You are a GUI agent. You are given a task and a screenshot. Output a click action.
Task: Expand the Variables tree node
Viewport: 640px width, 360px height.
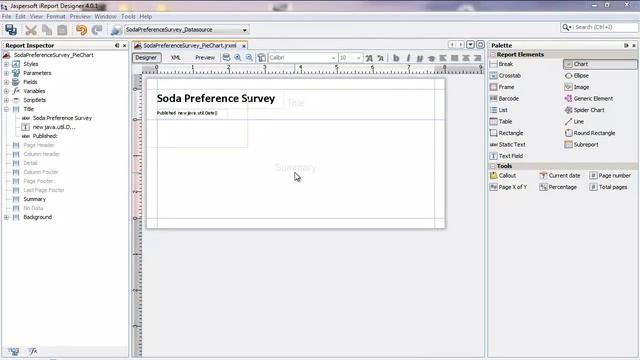click(x=7, y=91)
